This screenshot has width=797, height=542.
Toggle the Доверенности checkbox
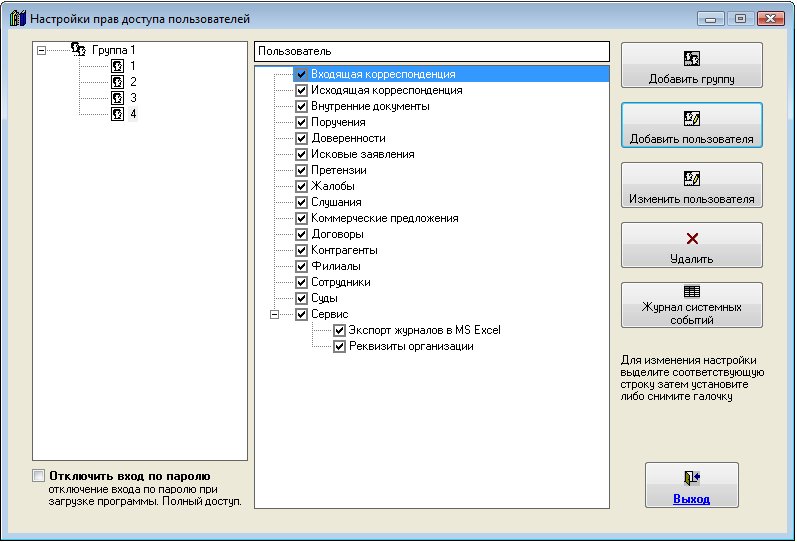tap(301, 138)
